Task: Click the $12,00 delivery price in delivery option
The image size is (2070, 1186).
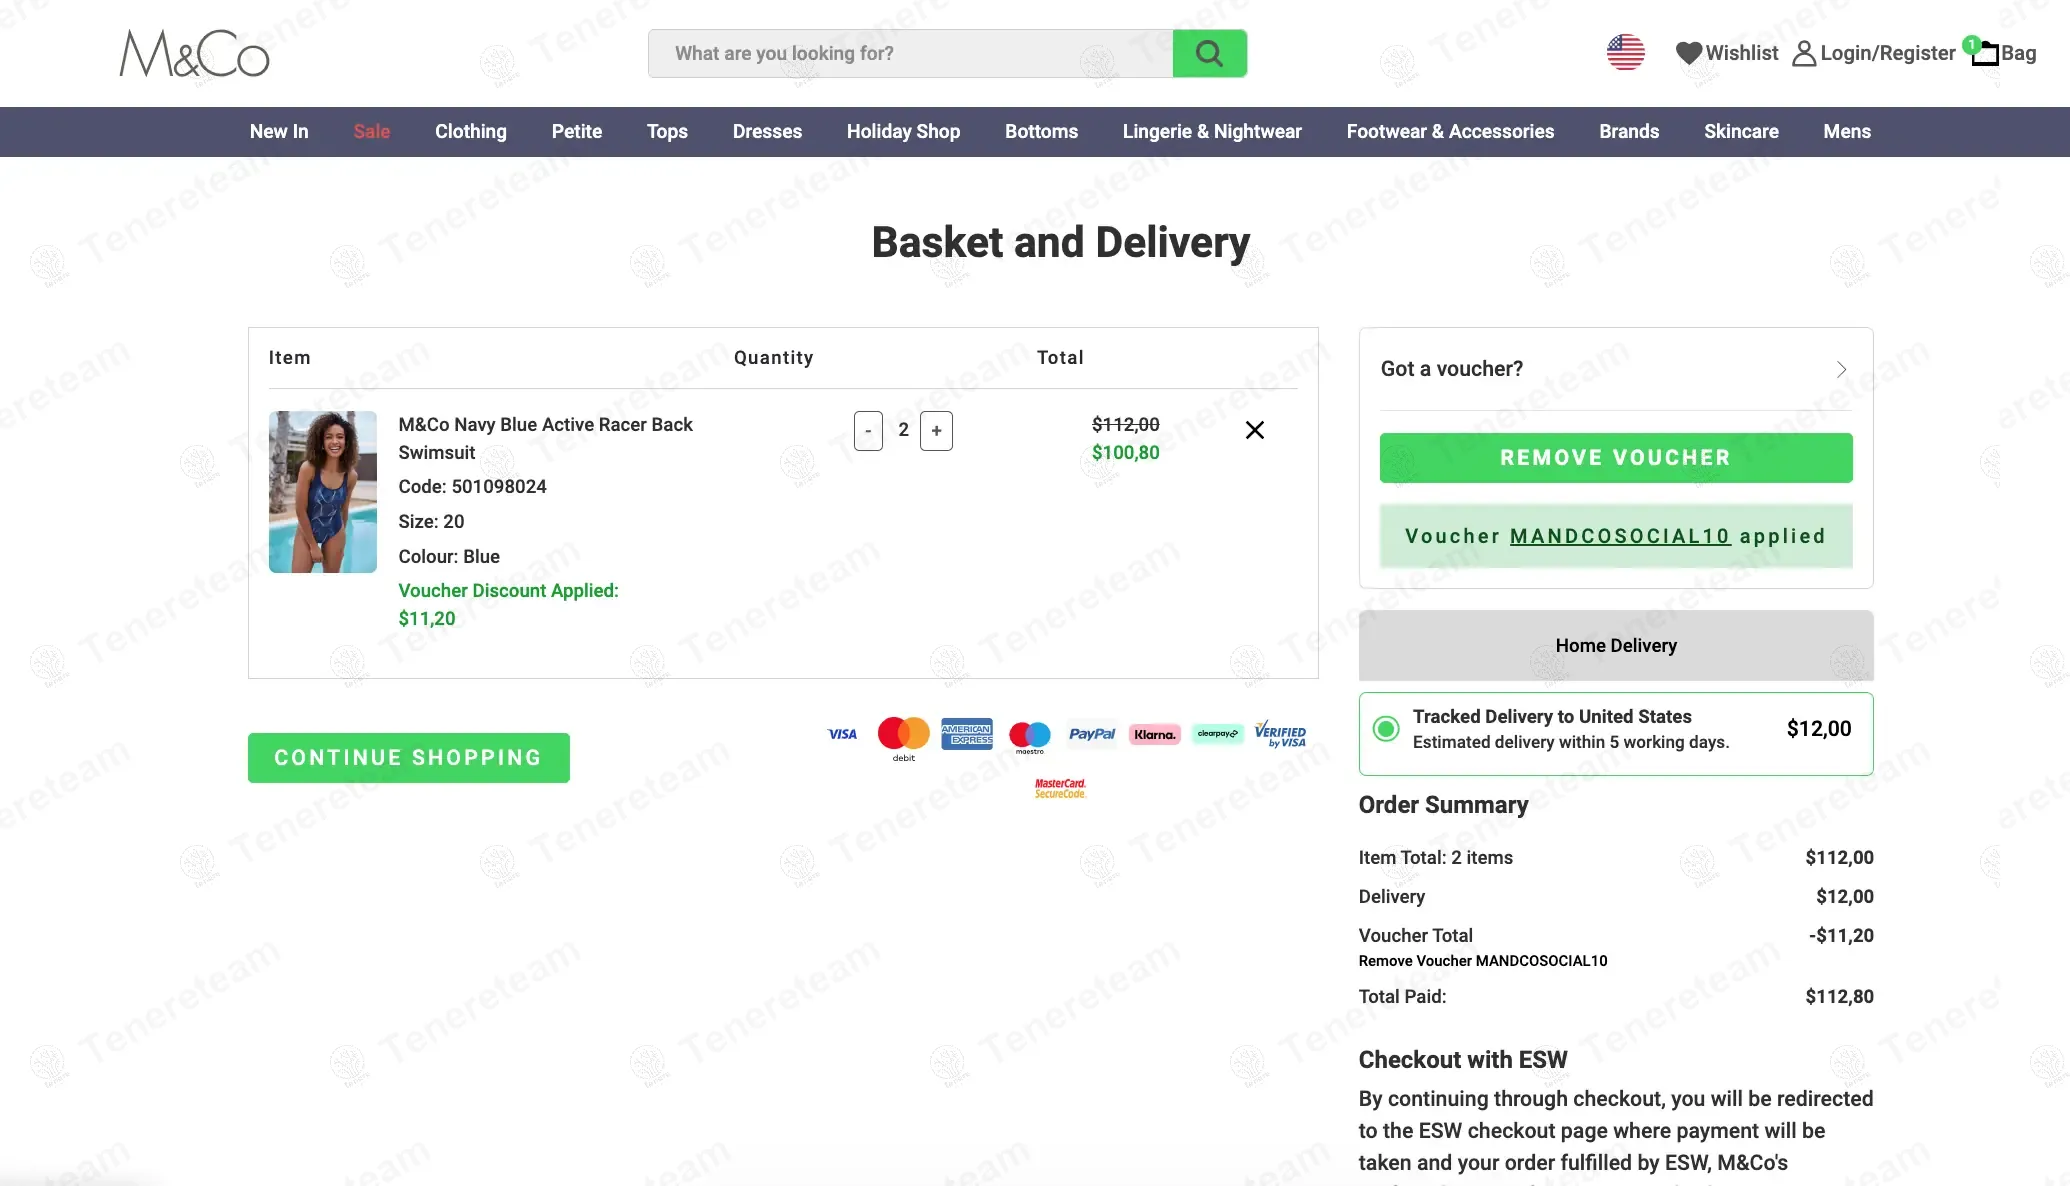Action: coord(1819,729)
